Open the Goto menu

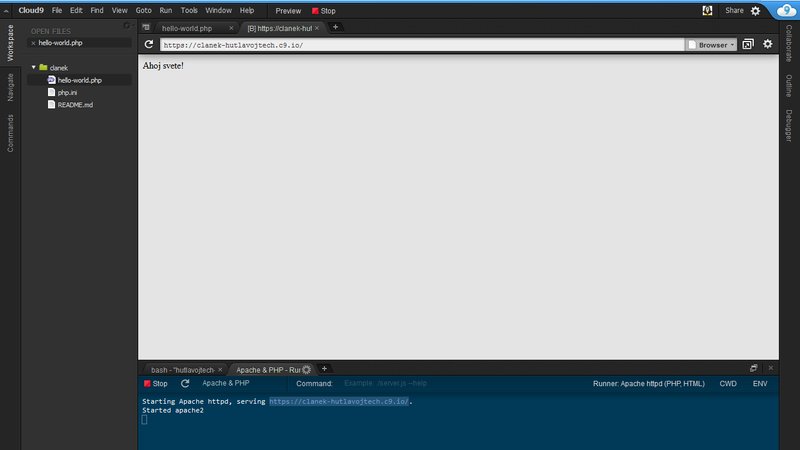(143, 10)
